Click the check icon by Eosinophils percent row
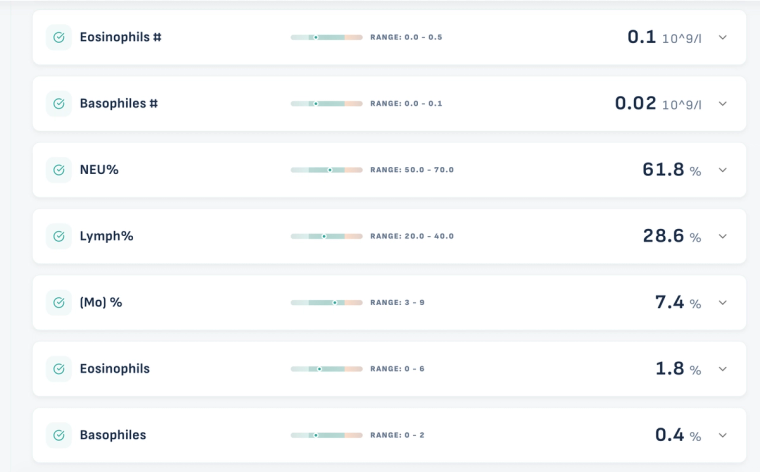Image resolution: width=760 pixels, height=472 pixels. (x=59, y=369)
